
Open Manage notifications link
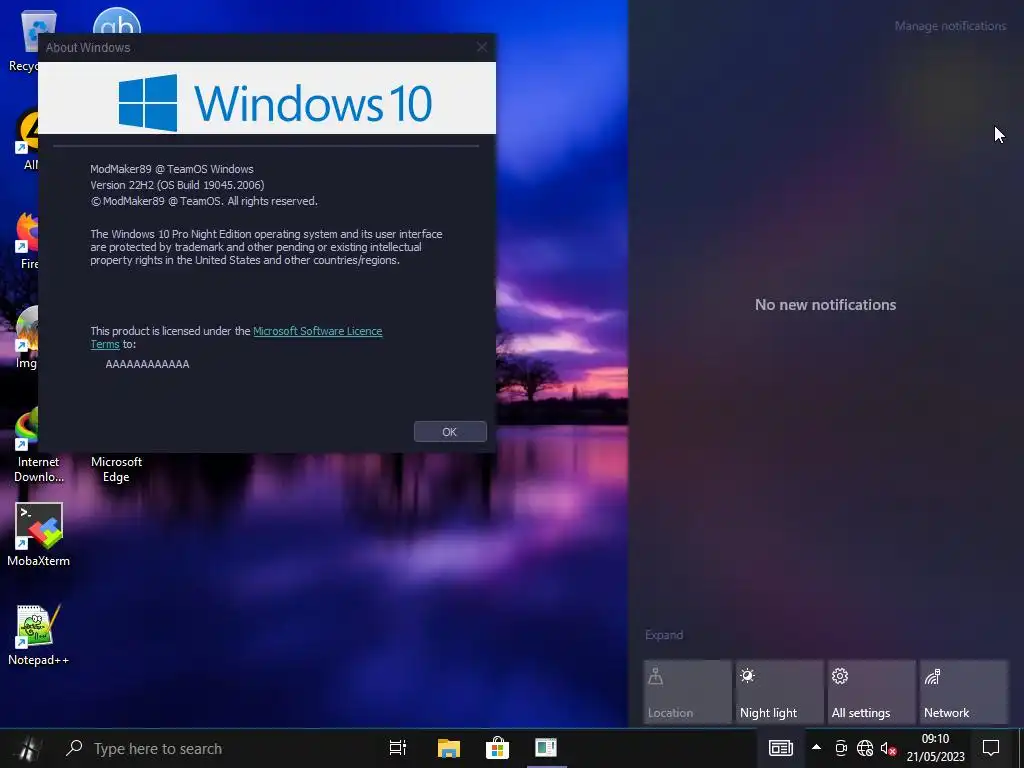pos(950,26)
